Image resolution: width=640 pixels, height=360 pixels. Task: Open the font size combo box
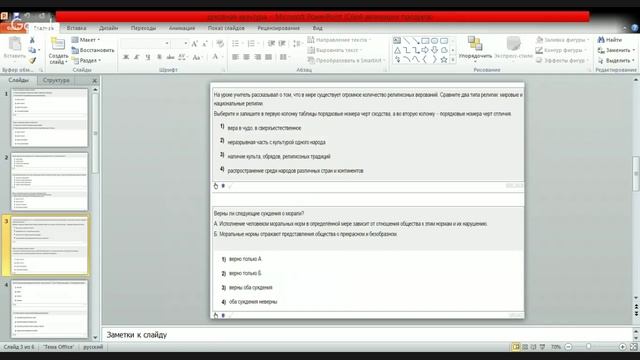[x=180, y=44]
